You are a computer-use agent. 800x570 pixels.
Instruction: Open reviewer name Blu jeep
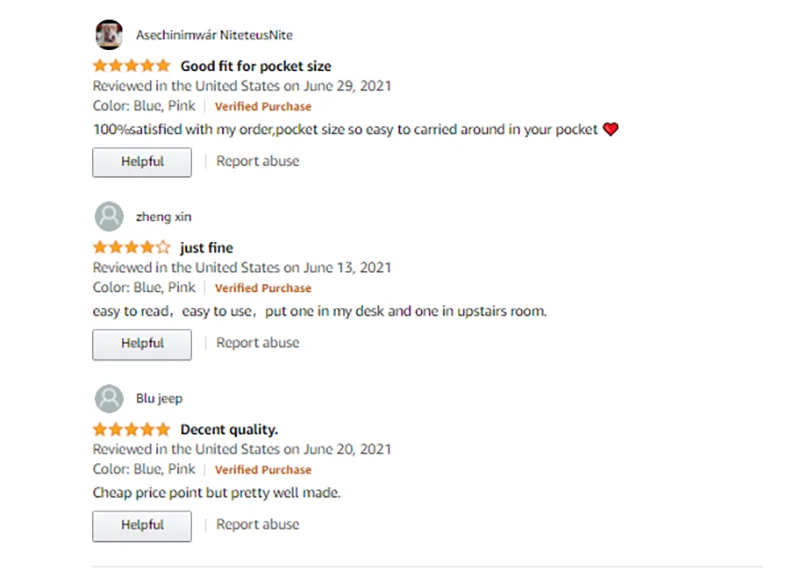[x=159, y=399]
